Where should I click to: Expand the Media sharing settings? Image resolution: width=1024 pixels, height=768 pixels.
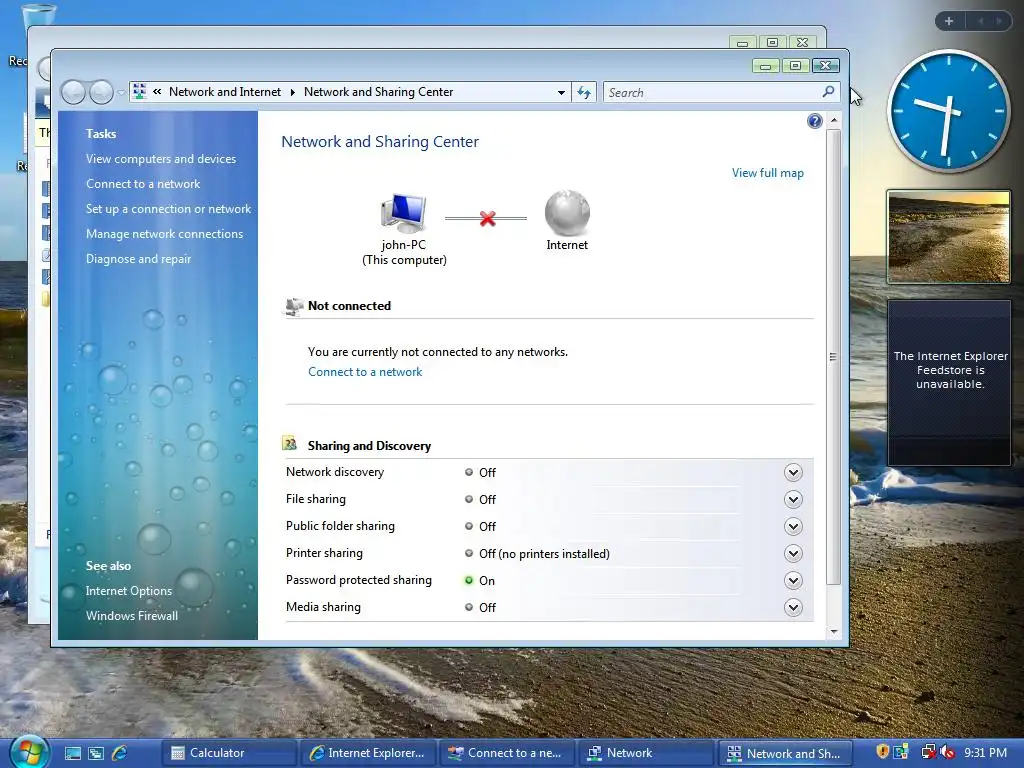tap(793, 608)
